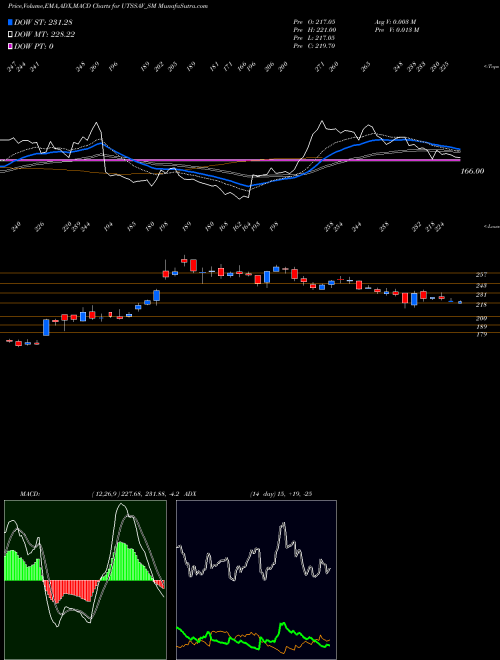This screenshot has height=660, width=500.
Task: Click the 'Pre H: 221.60' value
Action: coord(314,30)
